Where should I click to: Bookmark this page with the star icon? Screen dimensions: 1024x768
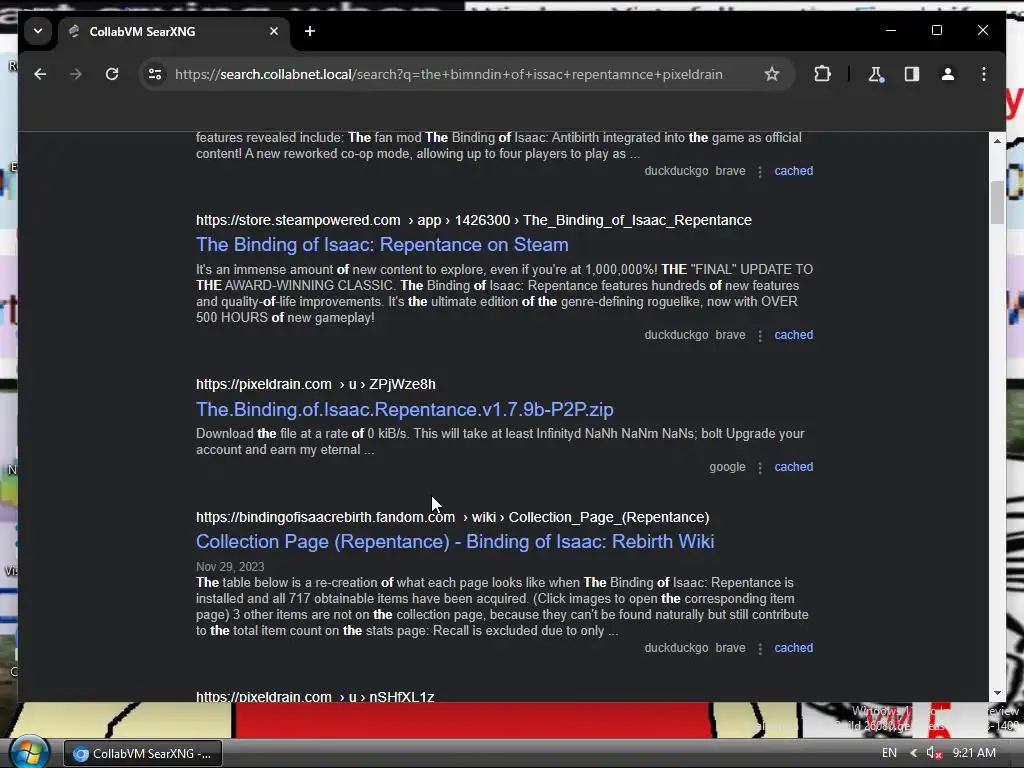click(x=772, y=74)
